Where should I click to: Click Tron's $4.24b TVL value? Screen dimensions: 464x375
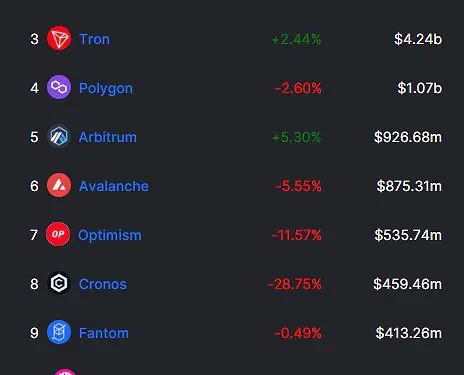[418, 39]
